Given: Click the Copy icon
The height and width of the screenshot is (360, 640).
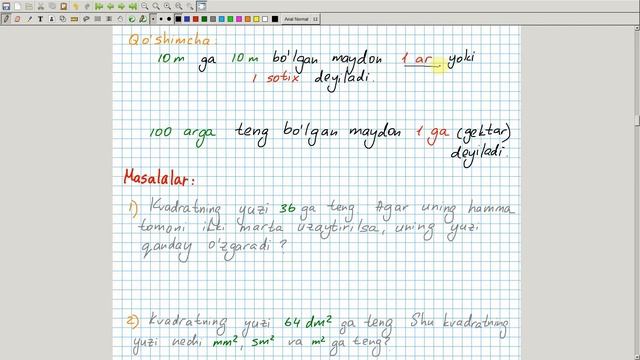Looking at the screenshot, I should [x=52, y=6].
